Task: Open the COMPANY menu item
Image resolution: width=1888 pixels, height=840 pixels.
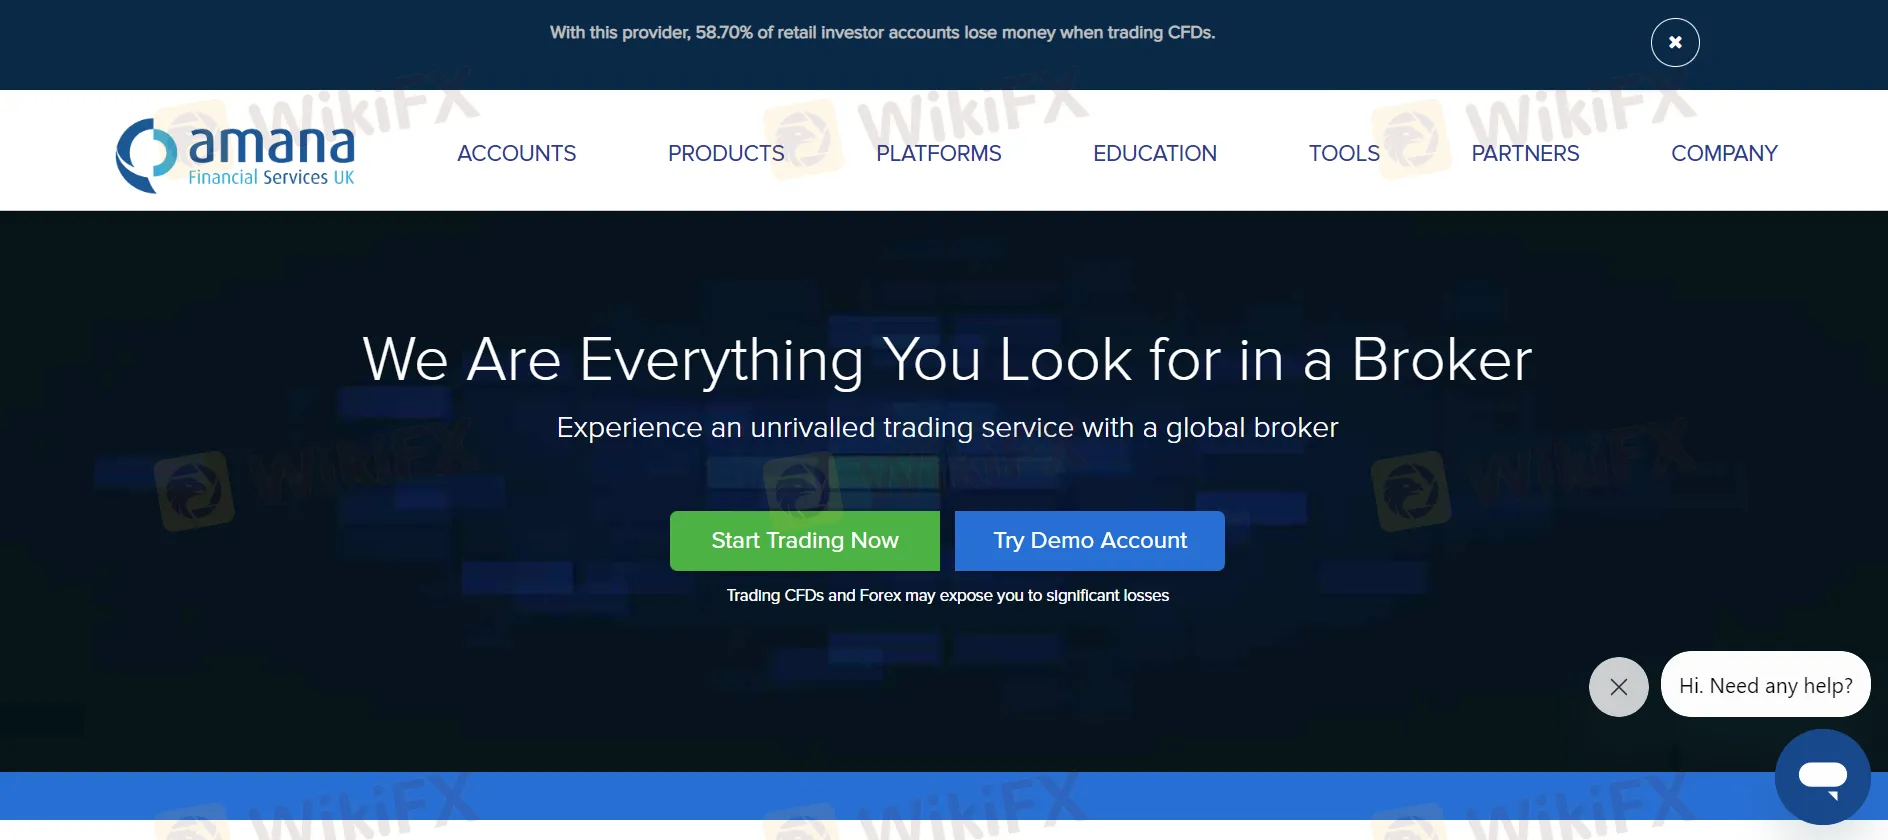Action: point(1723,153)
